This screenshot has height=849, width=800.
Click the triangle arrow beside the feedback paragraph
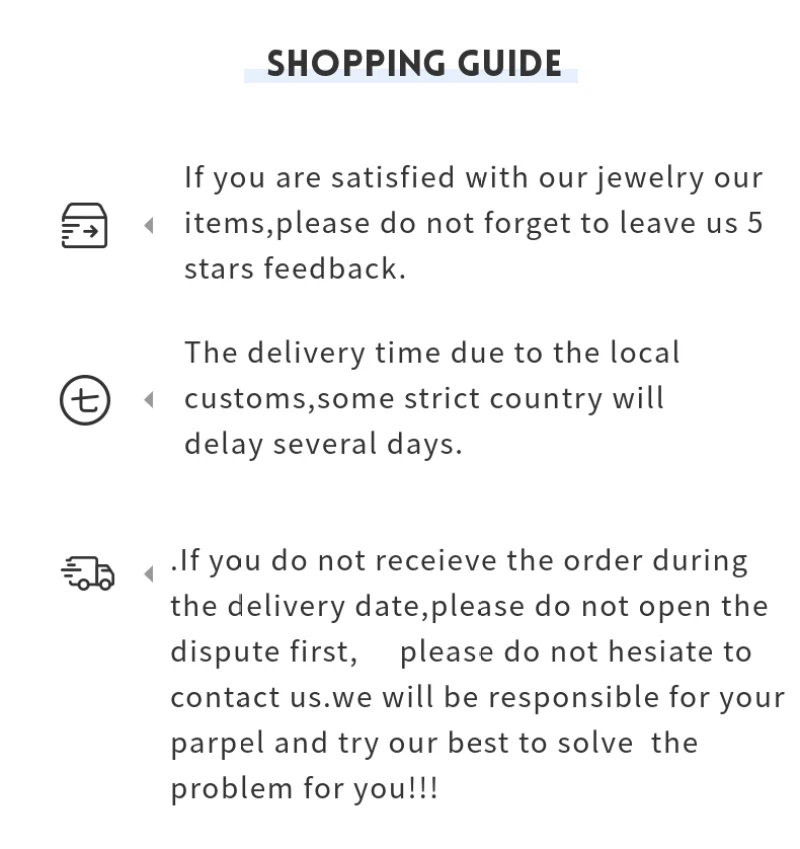point(149,225)
